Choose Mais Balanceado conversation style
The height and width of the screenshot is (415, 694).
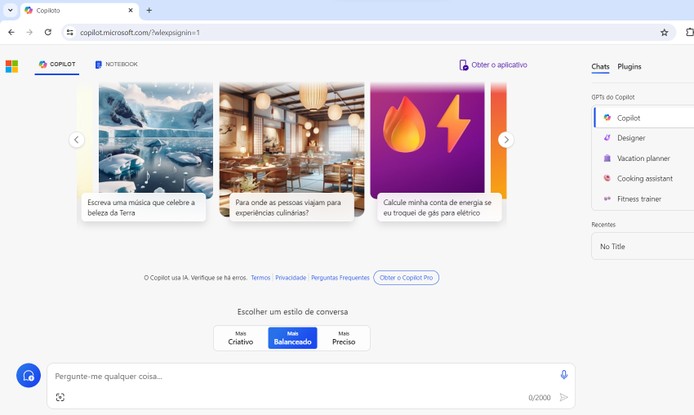(x=293, y=338)
